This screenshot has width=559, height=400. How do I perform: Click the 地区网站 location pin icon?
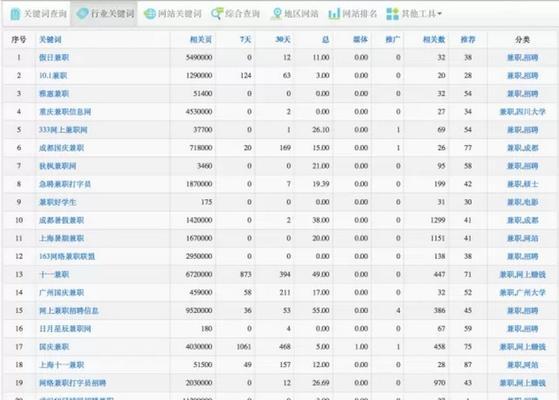pyautogui.click(x=277, y=14)
